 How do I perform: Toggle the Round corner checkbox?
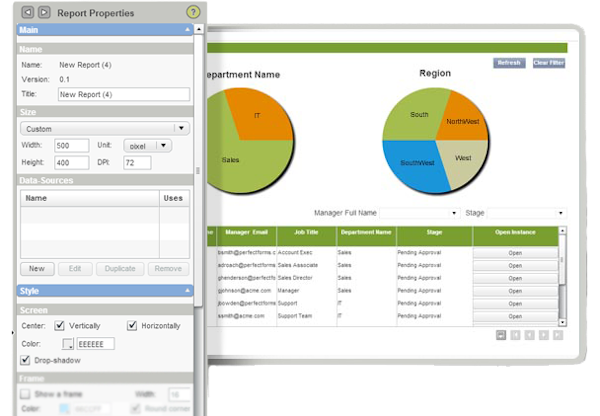click(x=135, y=408)
